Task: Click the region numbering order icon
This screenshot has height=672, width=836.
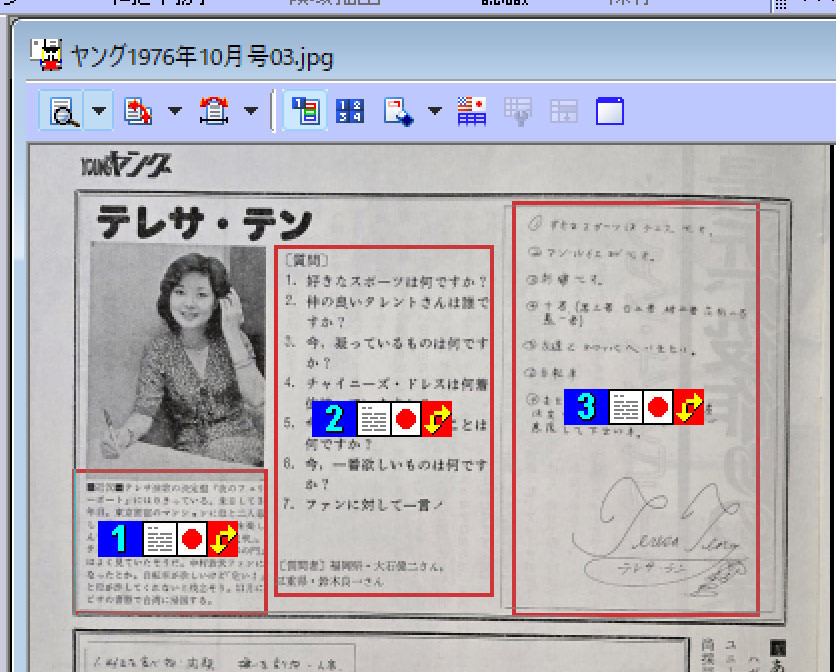Action: pyautogui.click(x=349, y=111)
